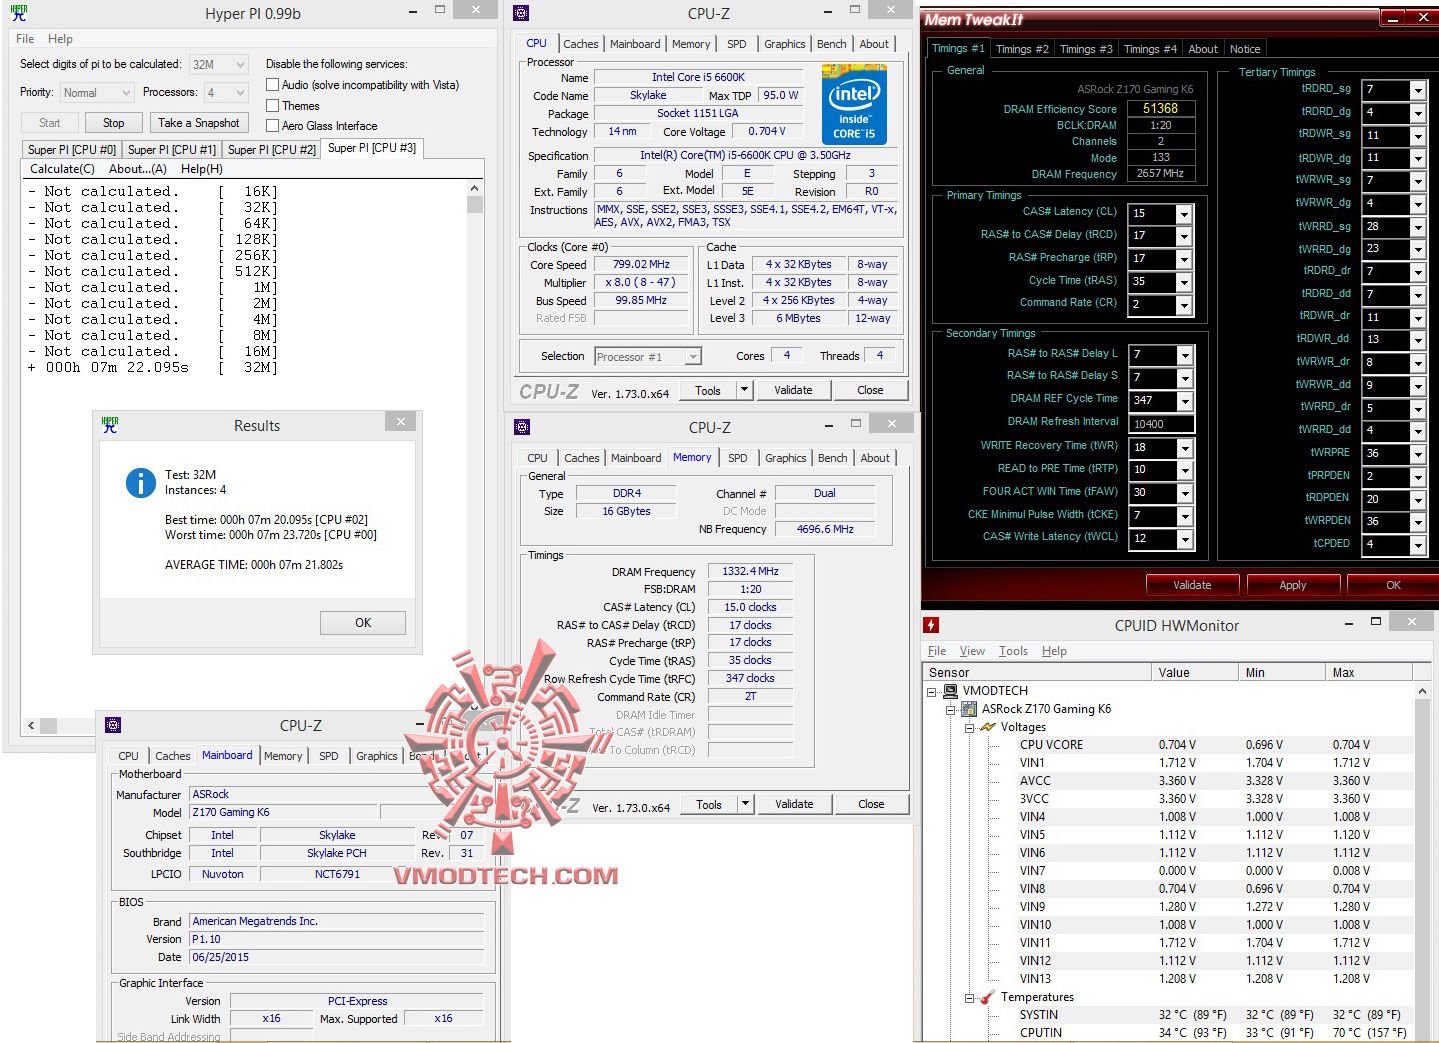
Task: Click Close in the CPU-Z Memory window
Action: tap(871, 804)
